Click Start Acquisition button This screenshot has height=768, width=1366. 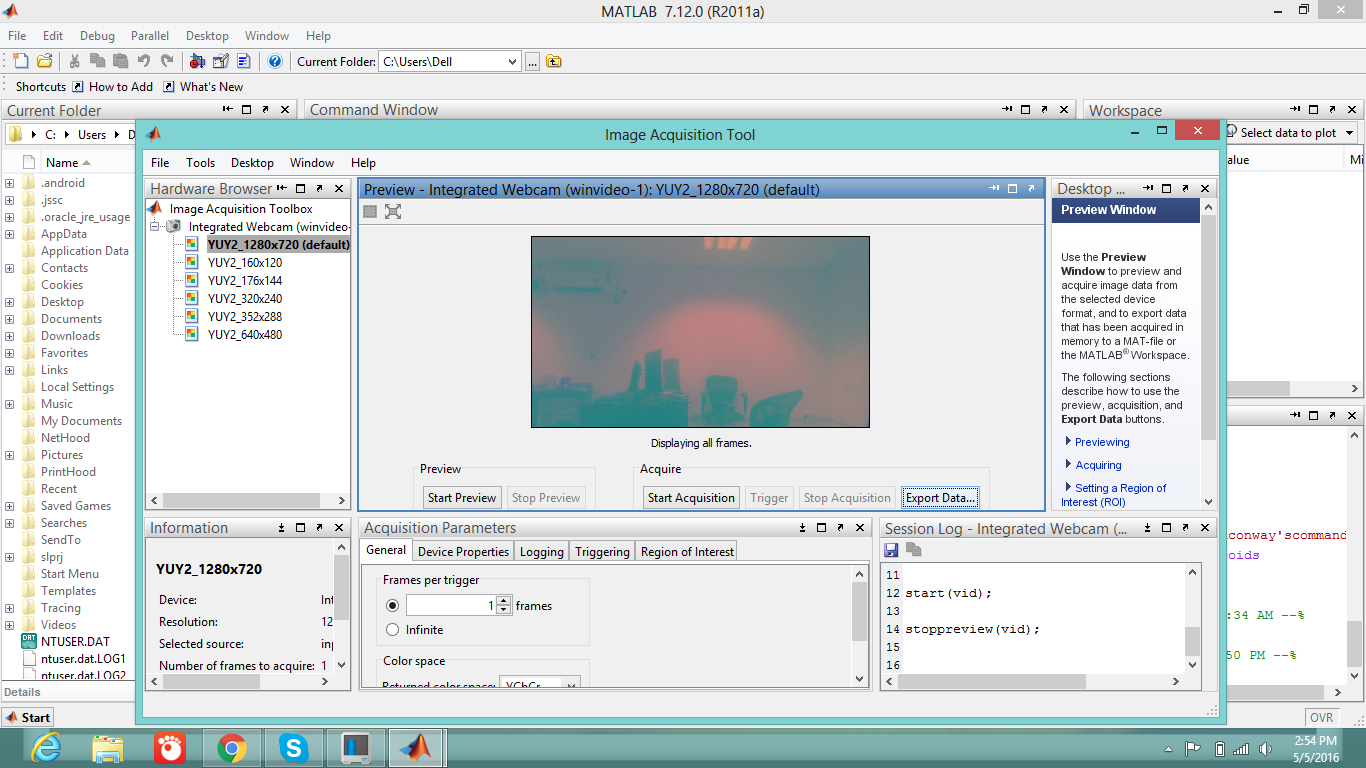click(691, 498)
